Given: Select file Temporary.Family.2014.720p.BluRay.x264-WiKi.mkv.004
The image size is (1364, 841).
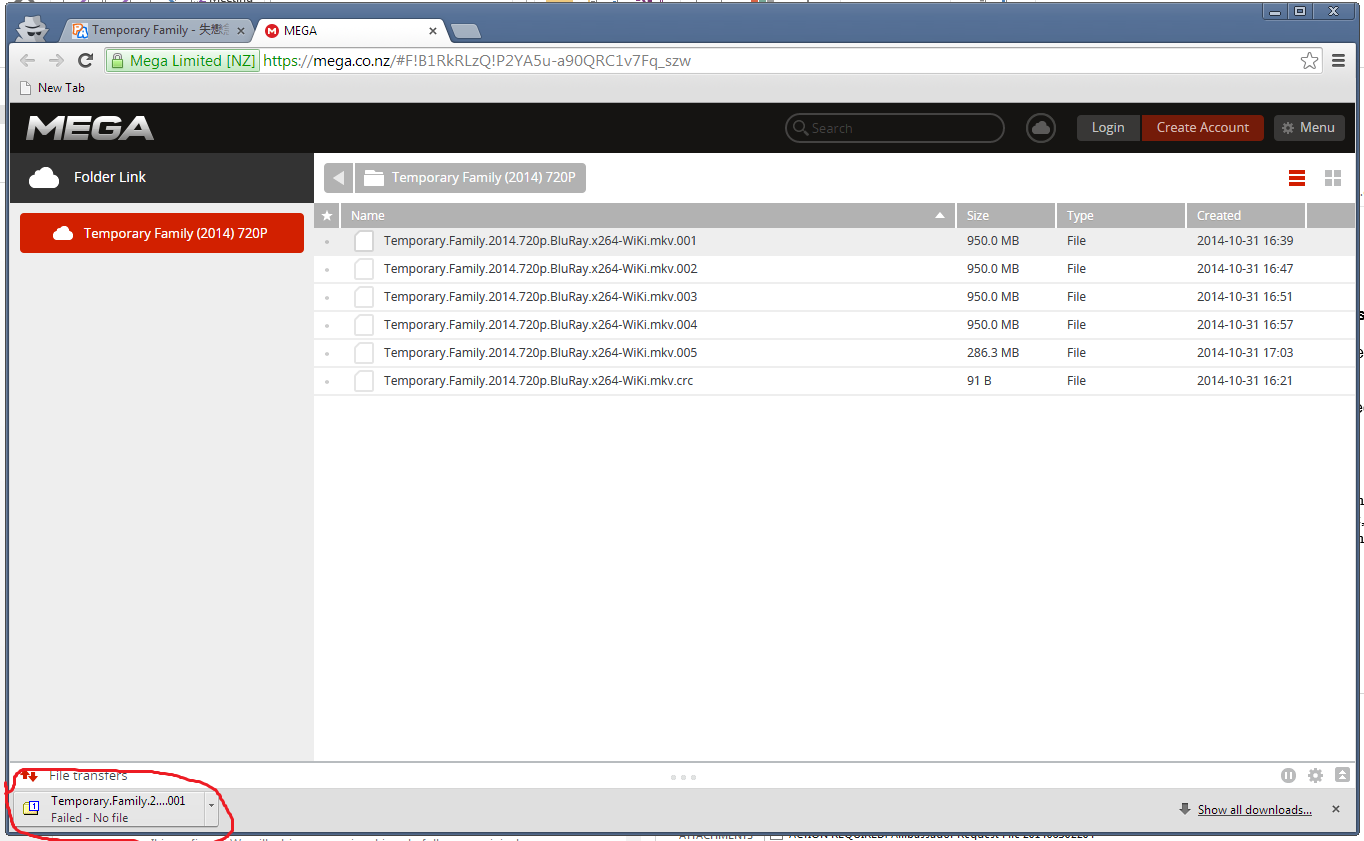Looking at the screenshot, I should pos(540,325).
